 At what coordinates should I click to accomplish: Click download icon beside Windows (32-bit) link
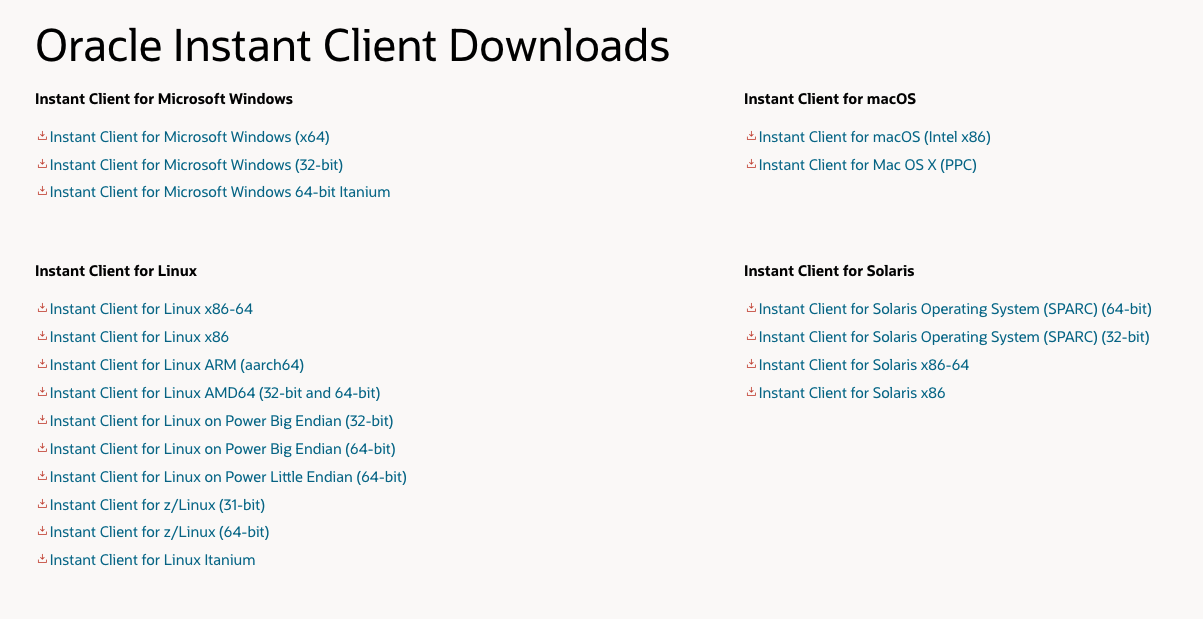pyautogui.click(x=42, y=164)
